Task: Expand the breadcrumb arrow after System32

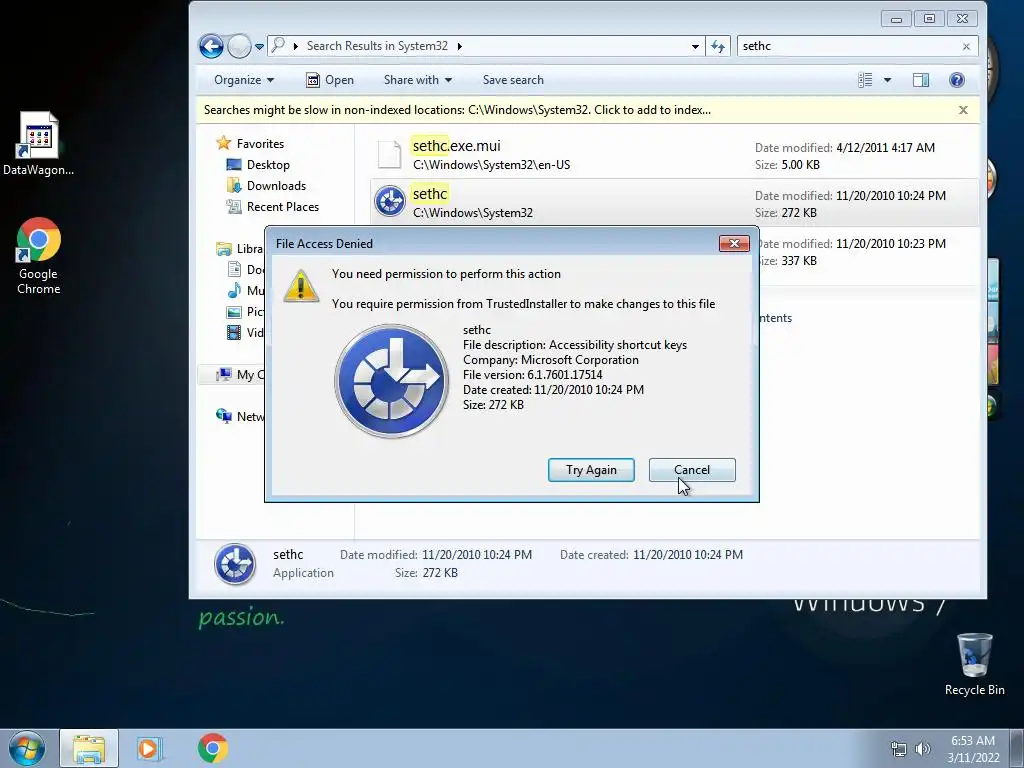Action: tap(460, 46)
